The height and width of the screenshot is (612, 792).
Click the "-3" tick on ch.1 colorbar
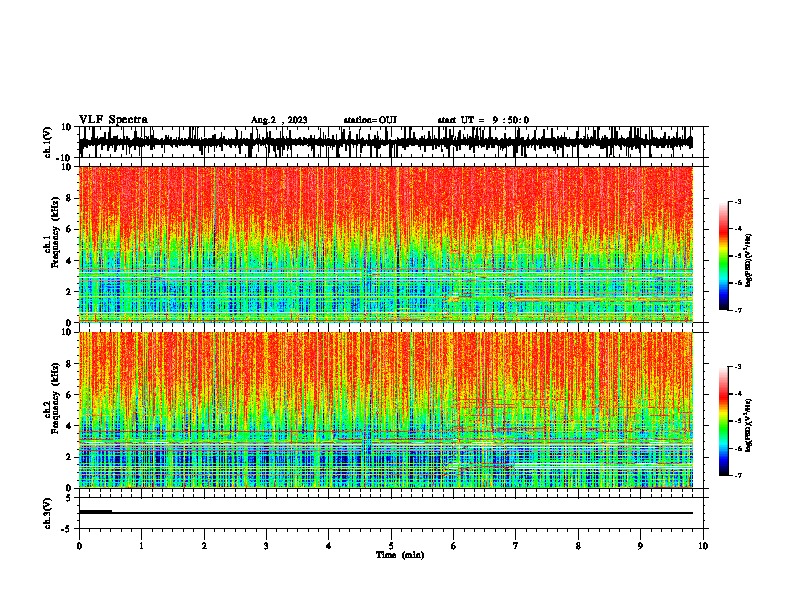[737, 201]
